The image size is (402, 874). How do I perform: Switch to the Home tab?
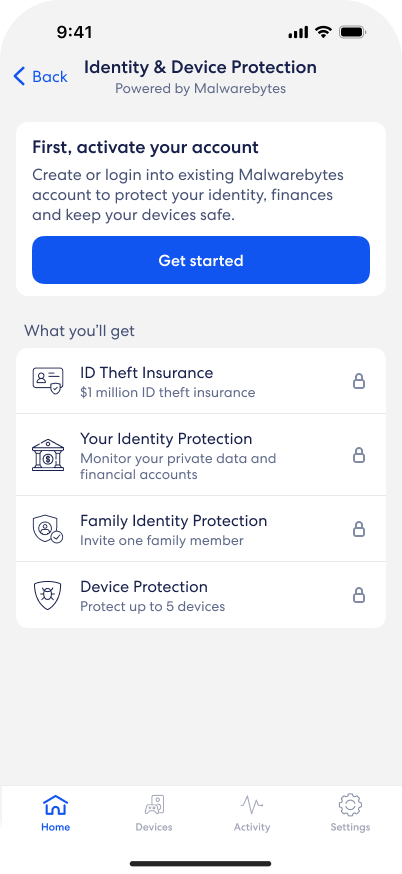[56, 813]
